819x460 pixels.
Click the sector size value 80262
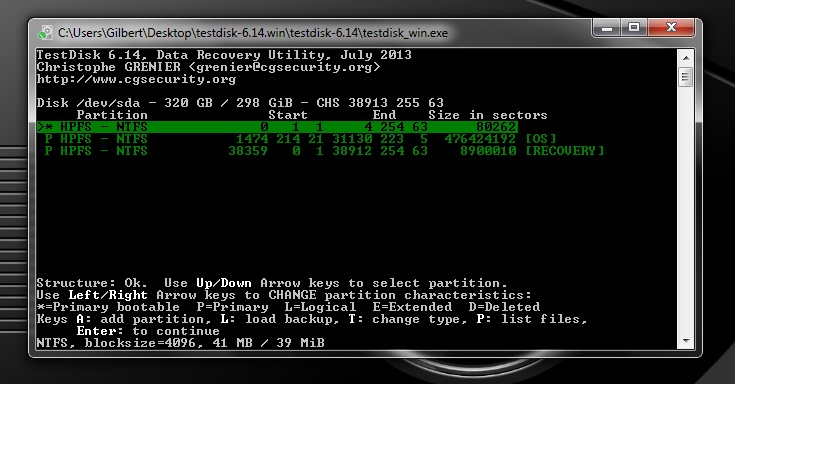(496, 127)
